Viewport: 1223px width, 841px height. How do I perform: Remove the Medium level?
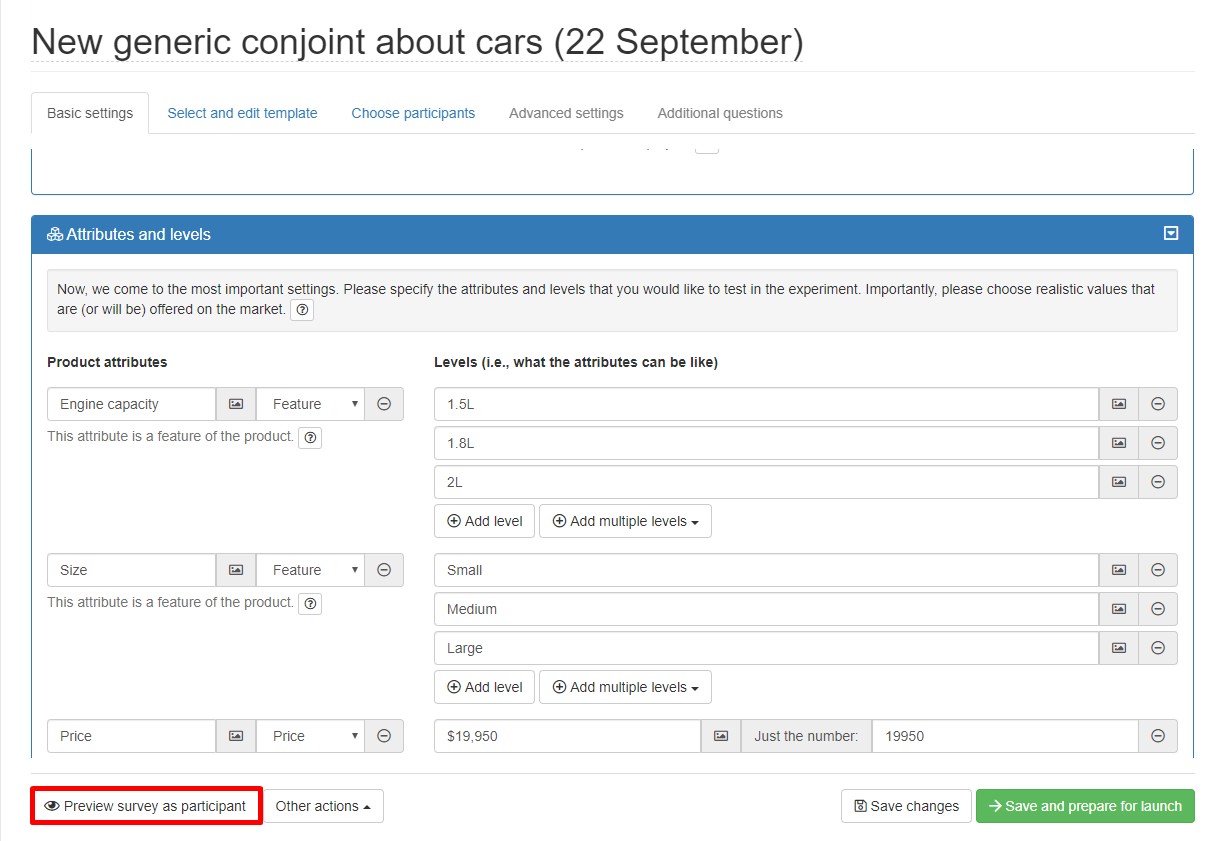1158,609
